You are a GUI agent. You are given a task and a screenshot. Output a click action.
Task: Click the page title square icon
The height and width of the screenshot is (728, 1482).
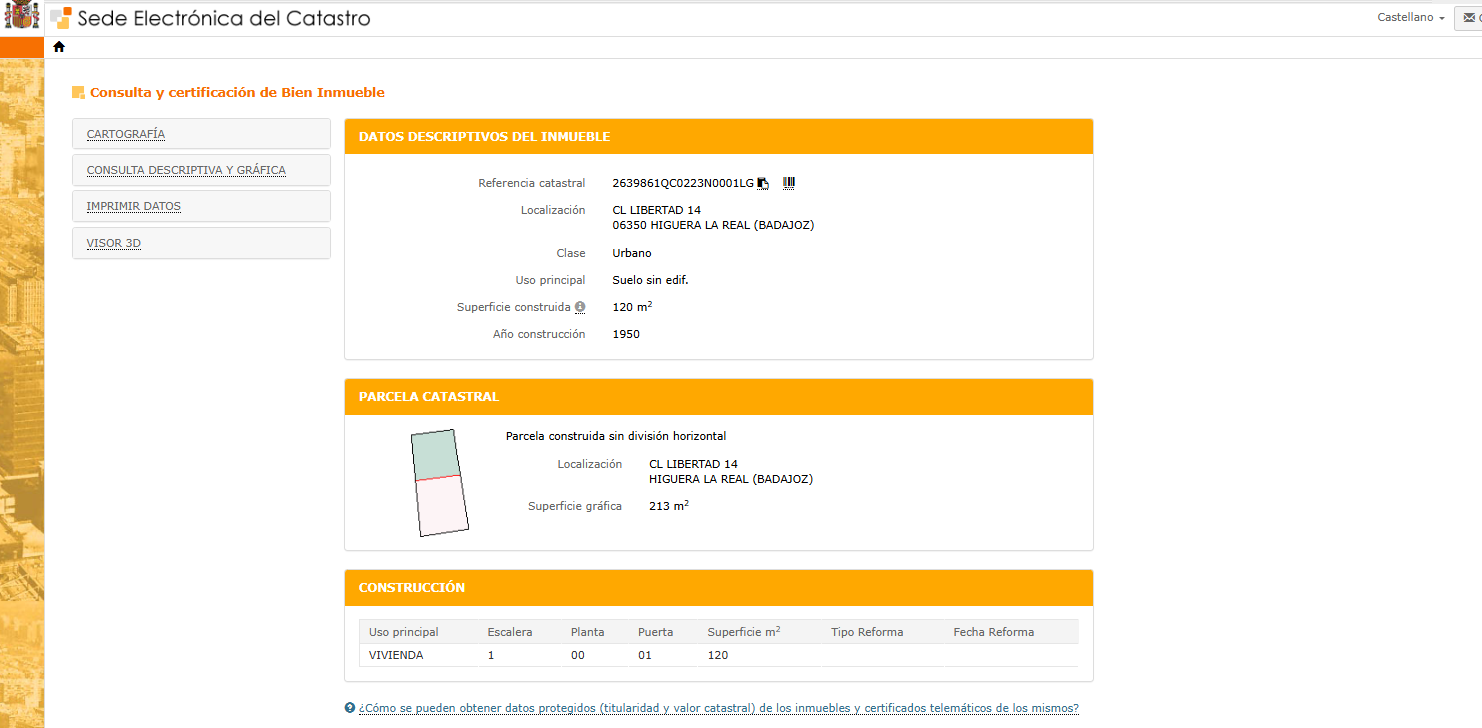point(78,93)
